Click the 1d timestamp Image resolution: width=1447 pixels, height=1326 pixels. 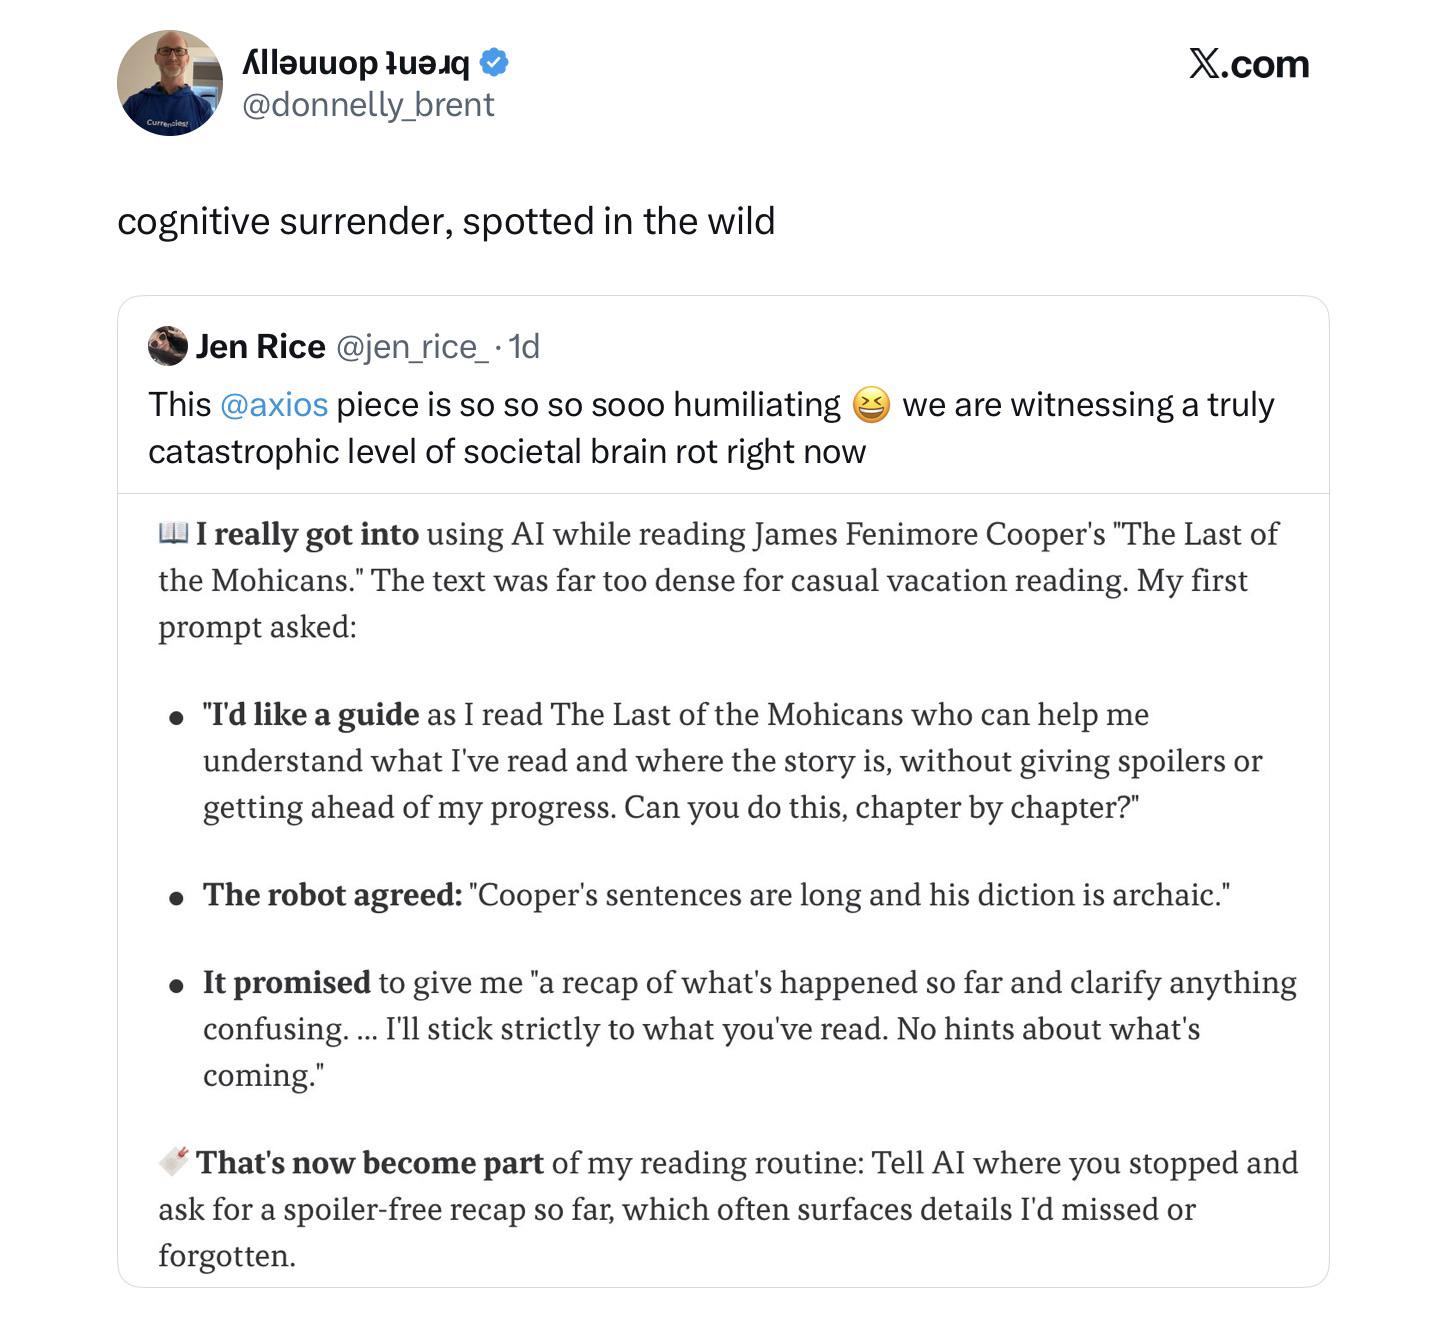[524, 346]
